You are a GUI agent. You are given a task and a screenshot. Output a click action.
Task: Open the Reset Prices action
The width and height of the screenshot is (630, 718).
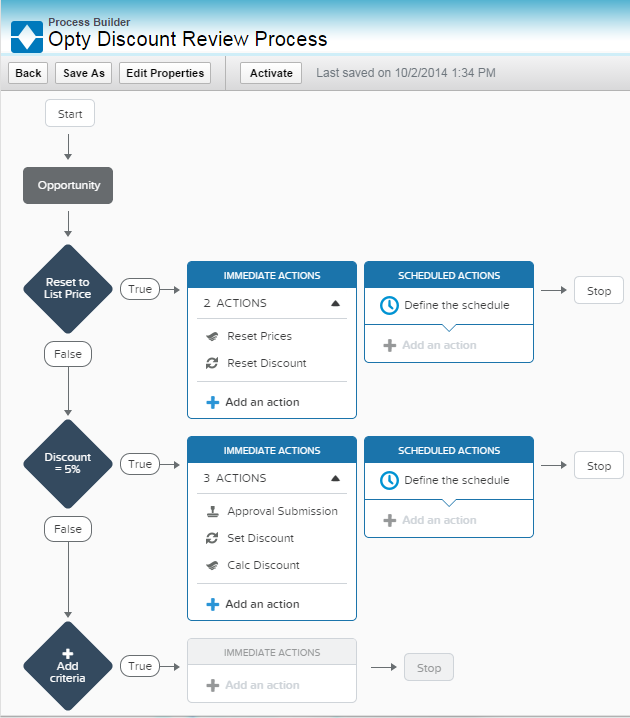point(259,336)
